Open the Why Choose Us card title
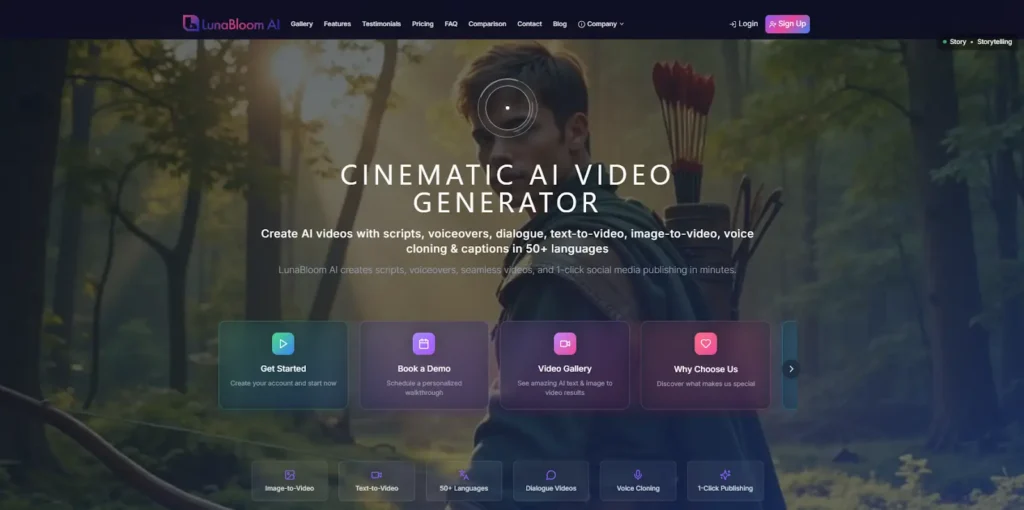This screenshot has height=510, width=1024. pos(706,369)
